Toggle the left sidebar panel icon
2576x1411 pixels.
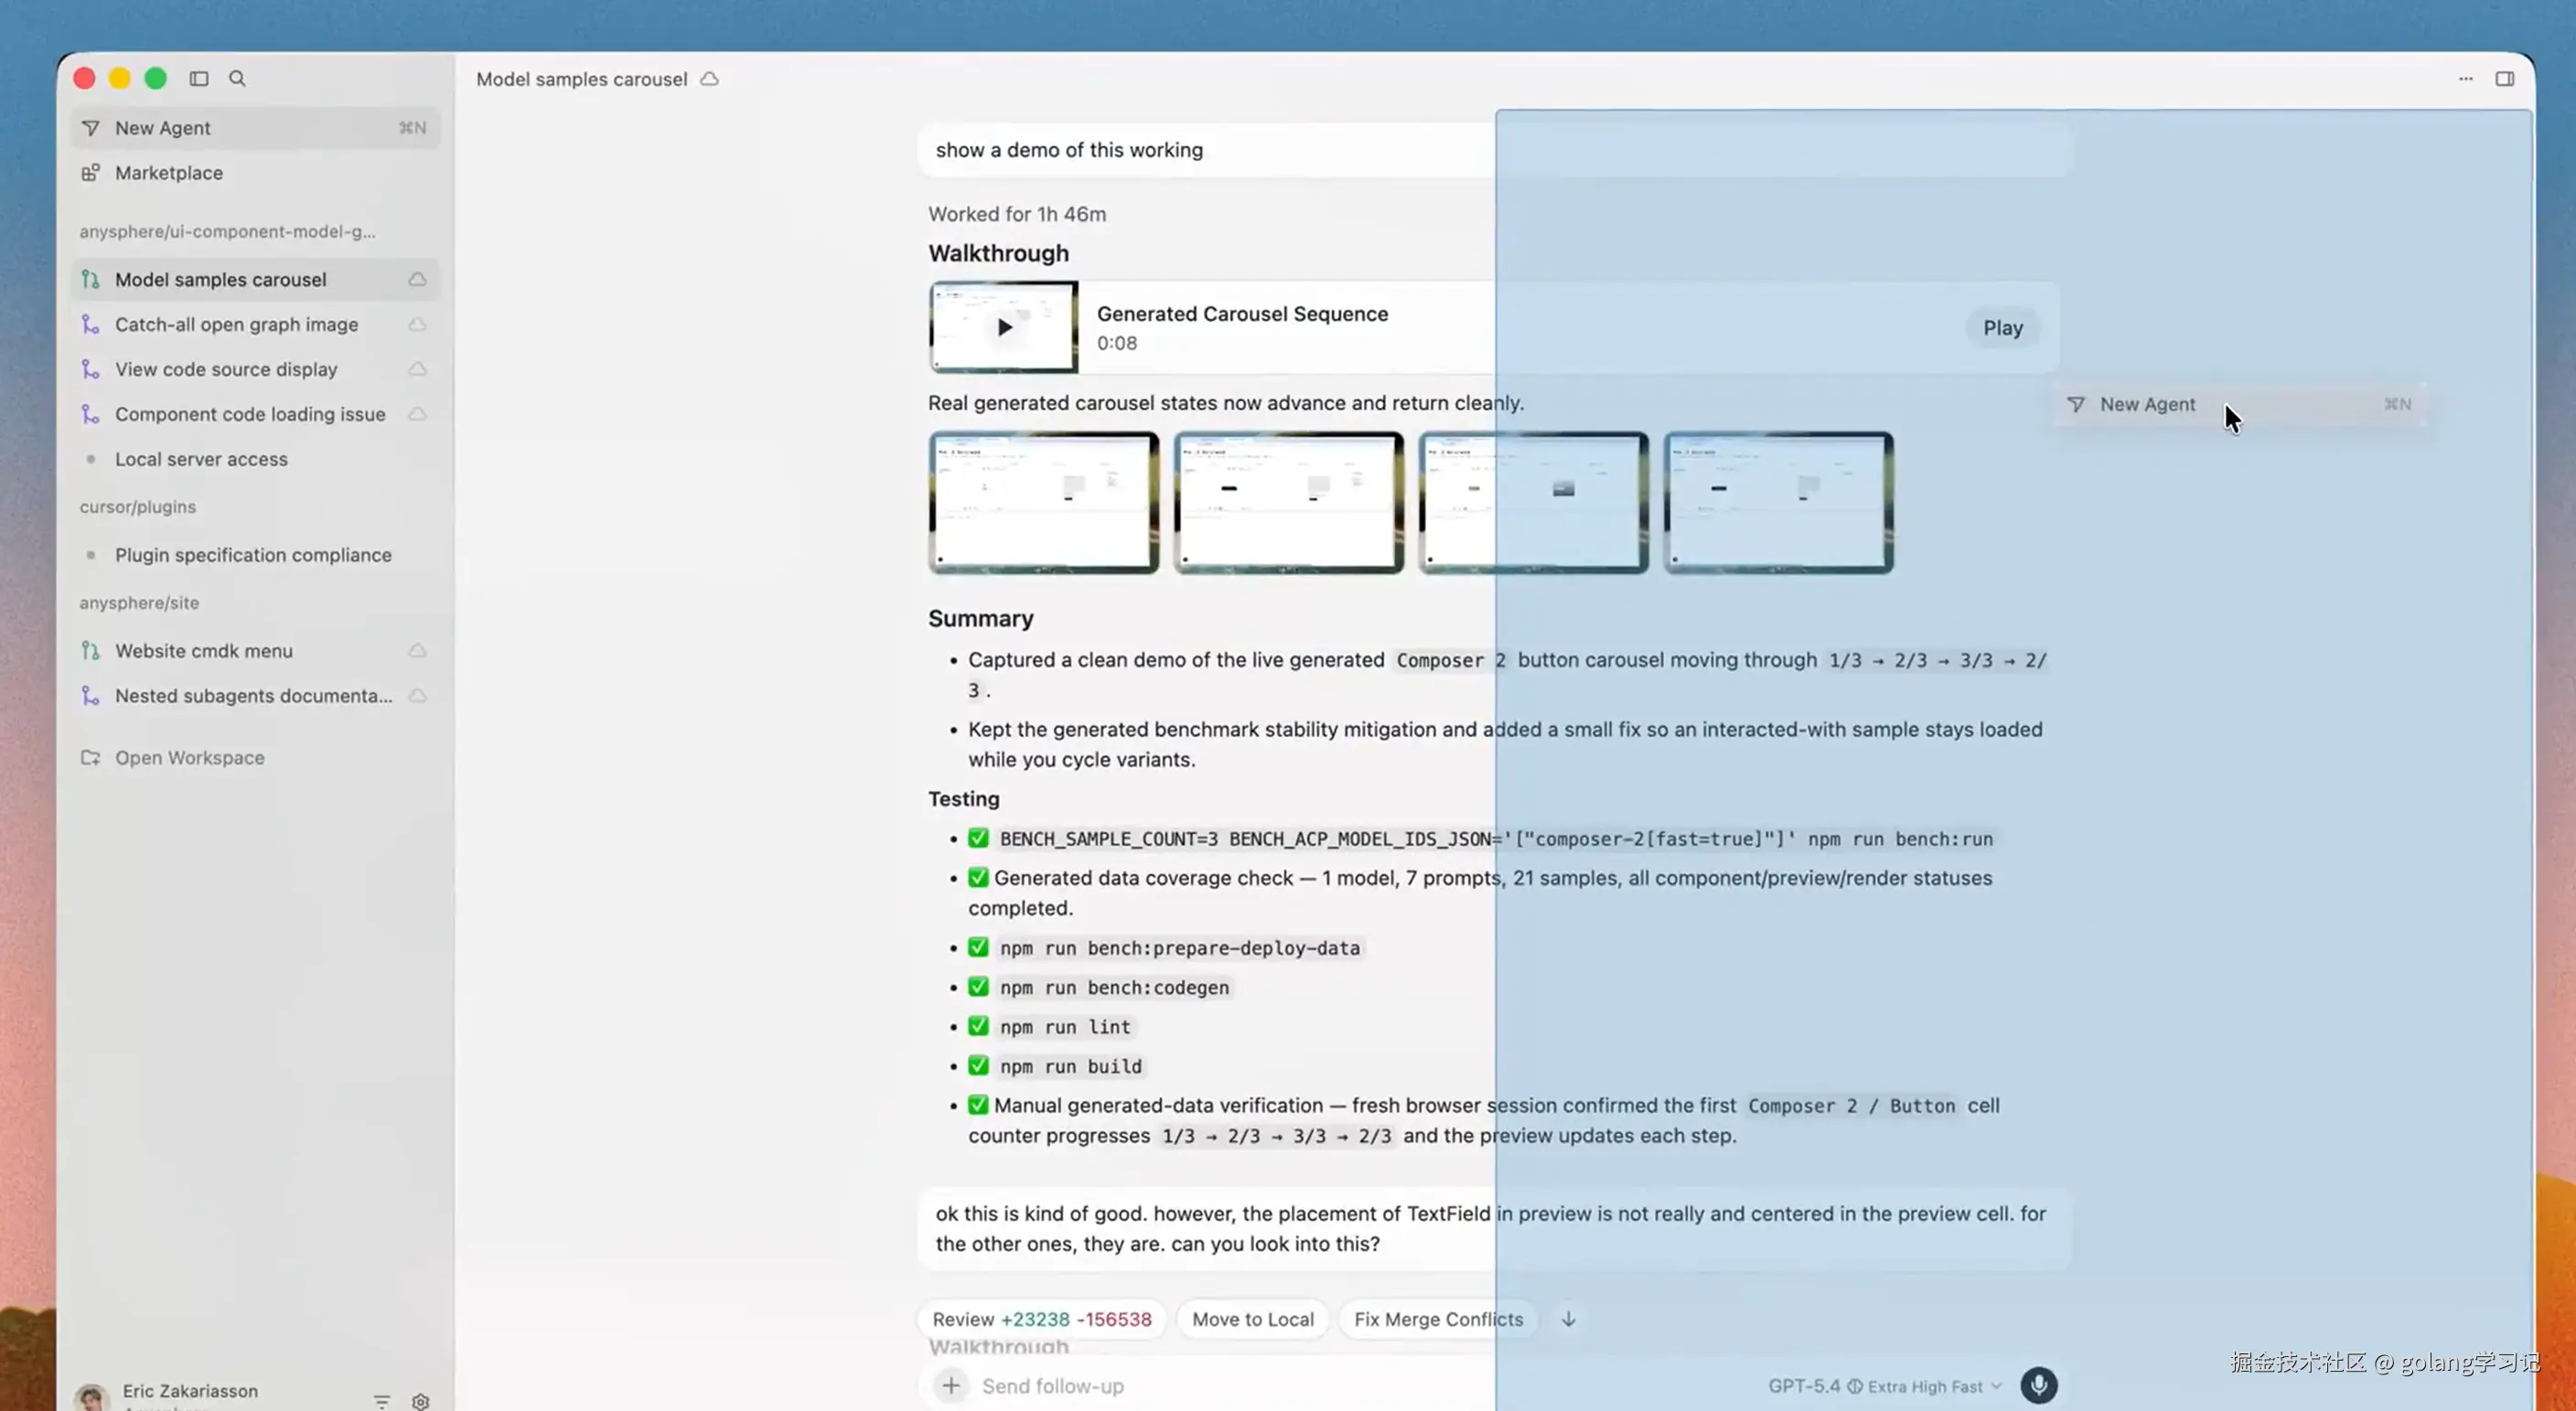(199, 78)
